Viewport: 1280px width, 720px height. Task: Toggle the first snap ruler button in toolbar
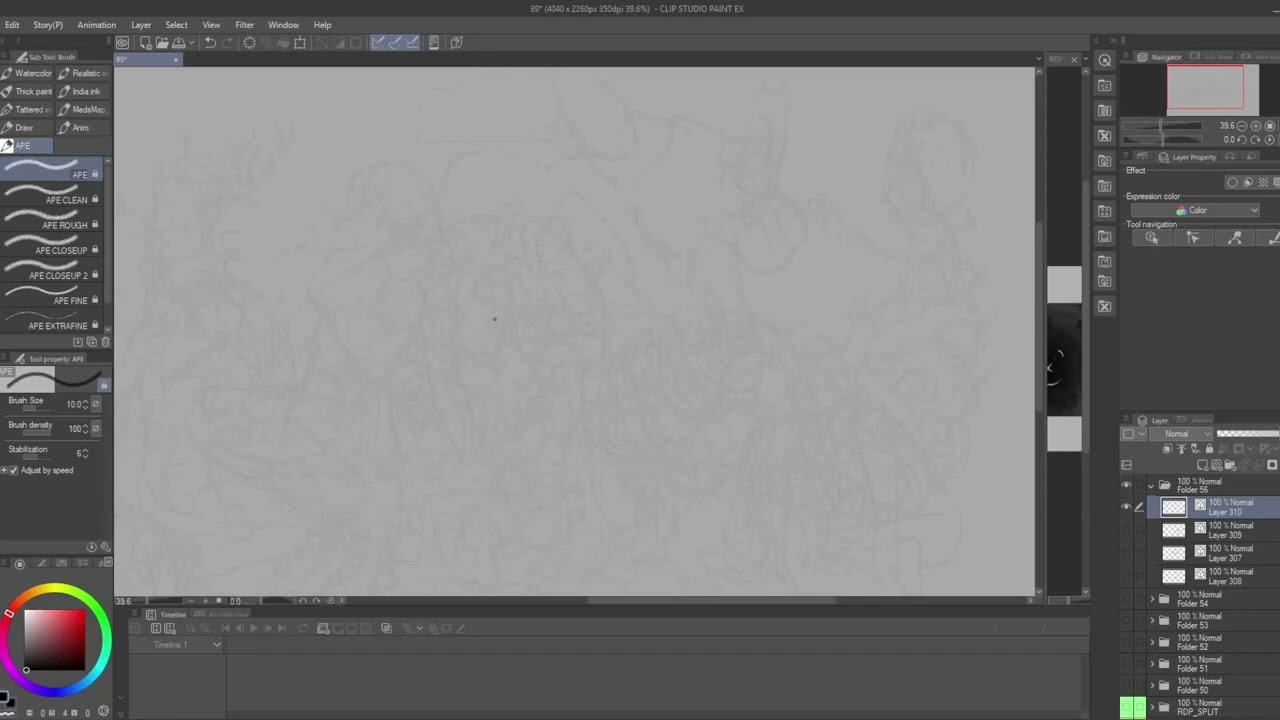[x=378, y=42]
